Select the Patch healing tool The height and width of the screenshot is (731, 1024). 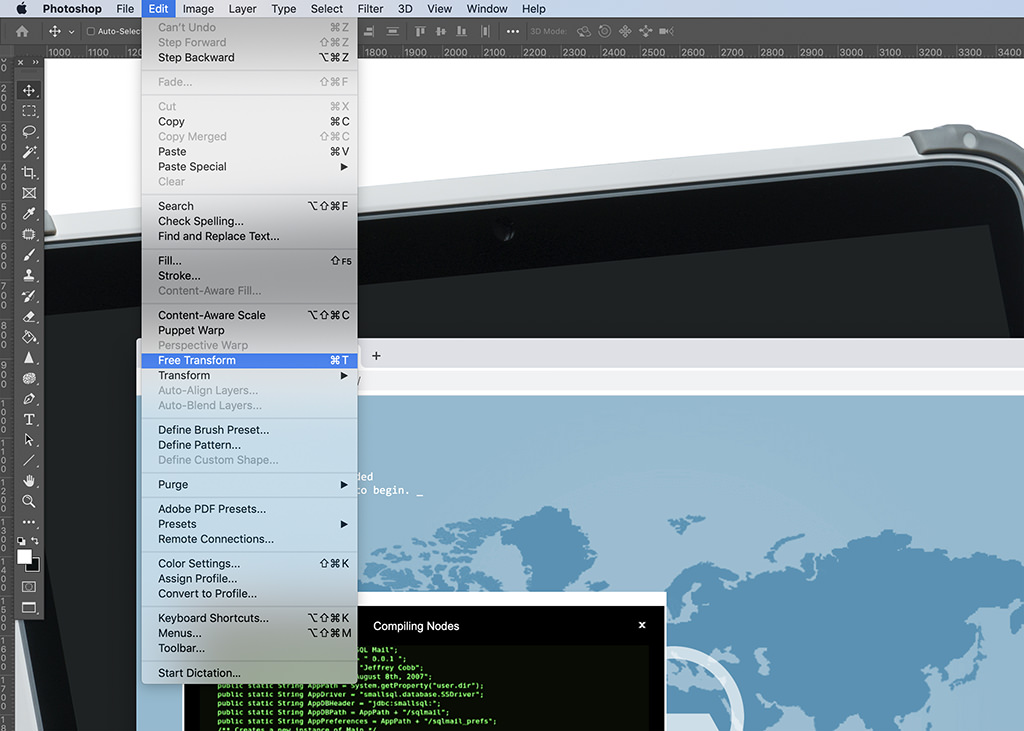point(29,235)
